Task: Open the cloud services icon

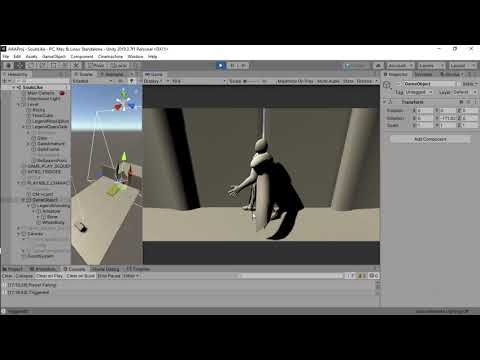Action: [378, 66]
